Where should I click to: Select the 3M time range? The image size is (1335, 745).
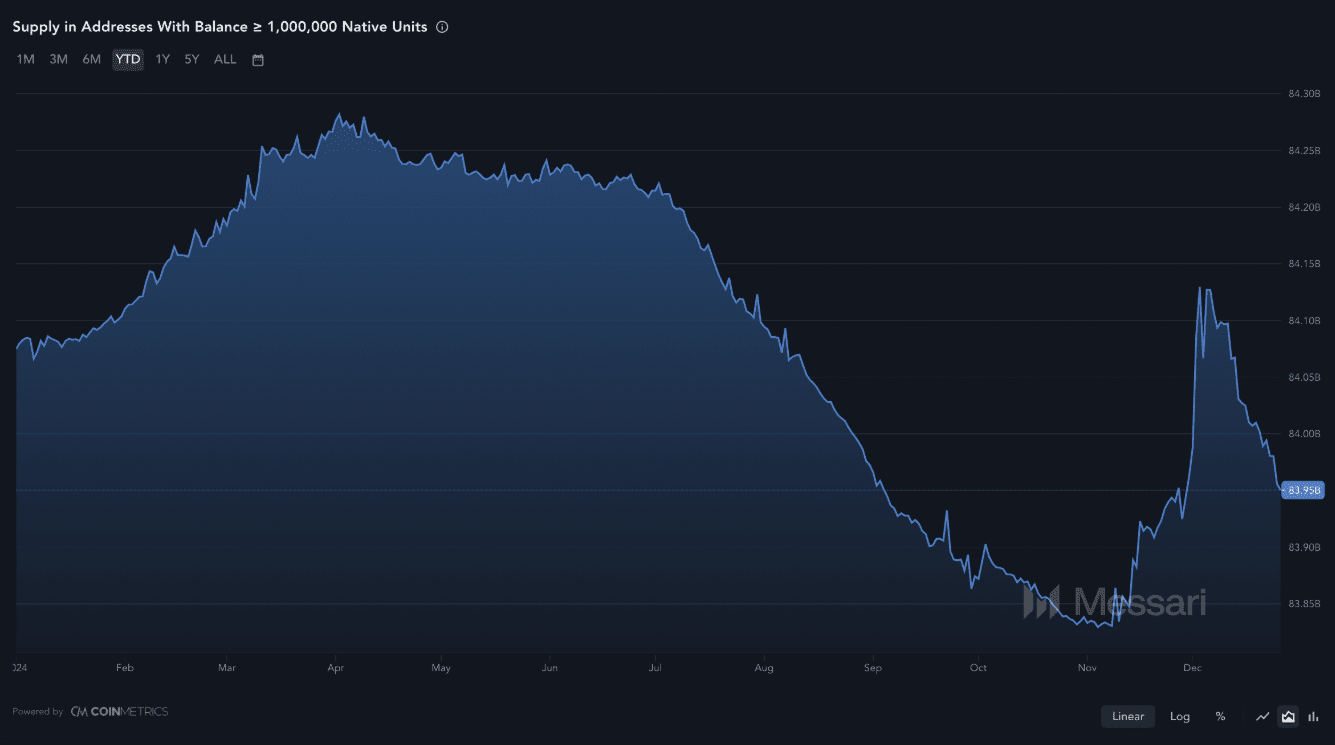[x=59, y=59]
